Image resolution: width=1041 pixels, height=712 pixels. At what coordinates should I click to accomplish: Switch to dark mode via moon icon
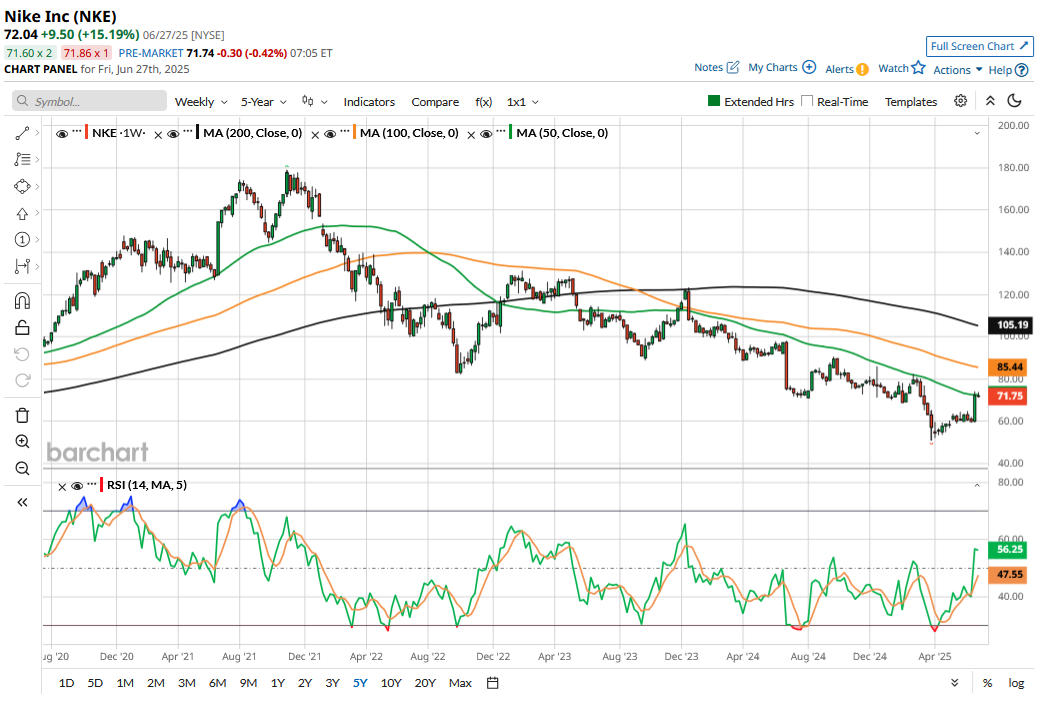[1014, 101]
